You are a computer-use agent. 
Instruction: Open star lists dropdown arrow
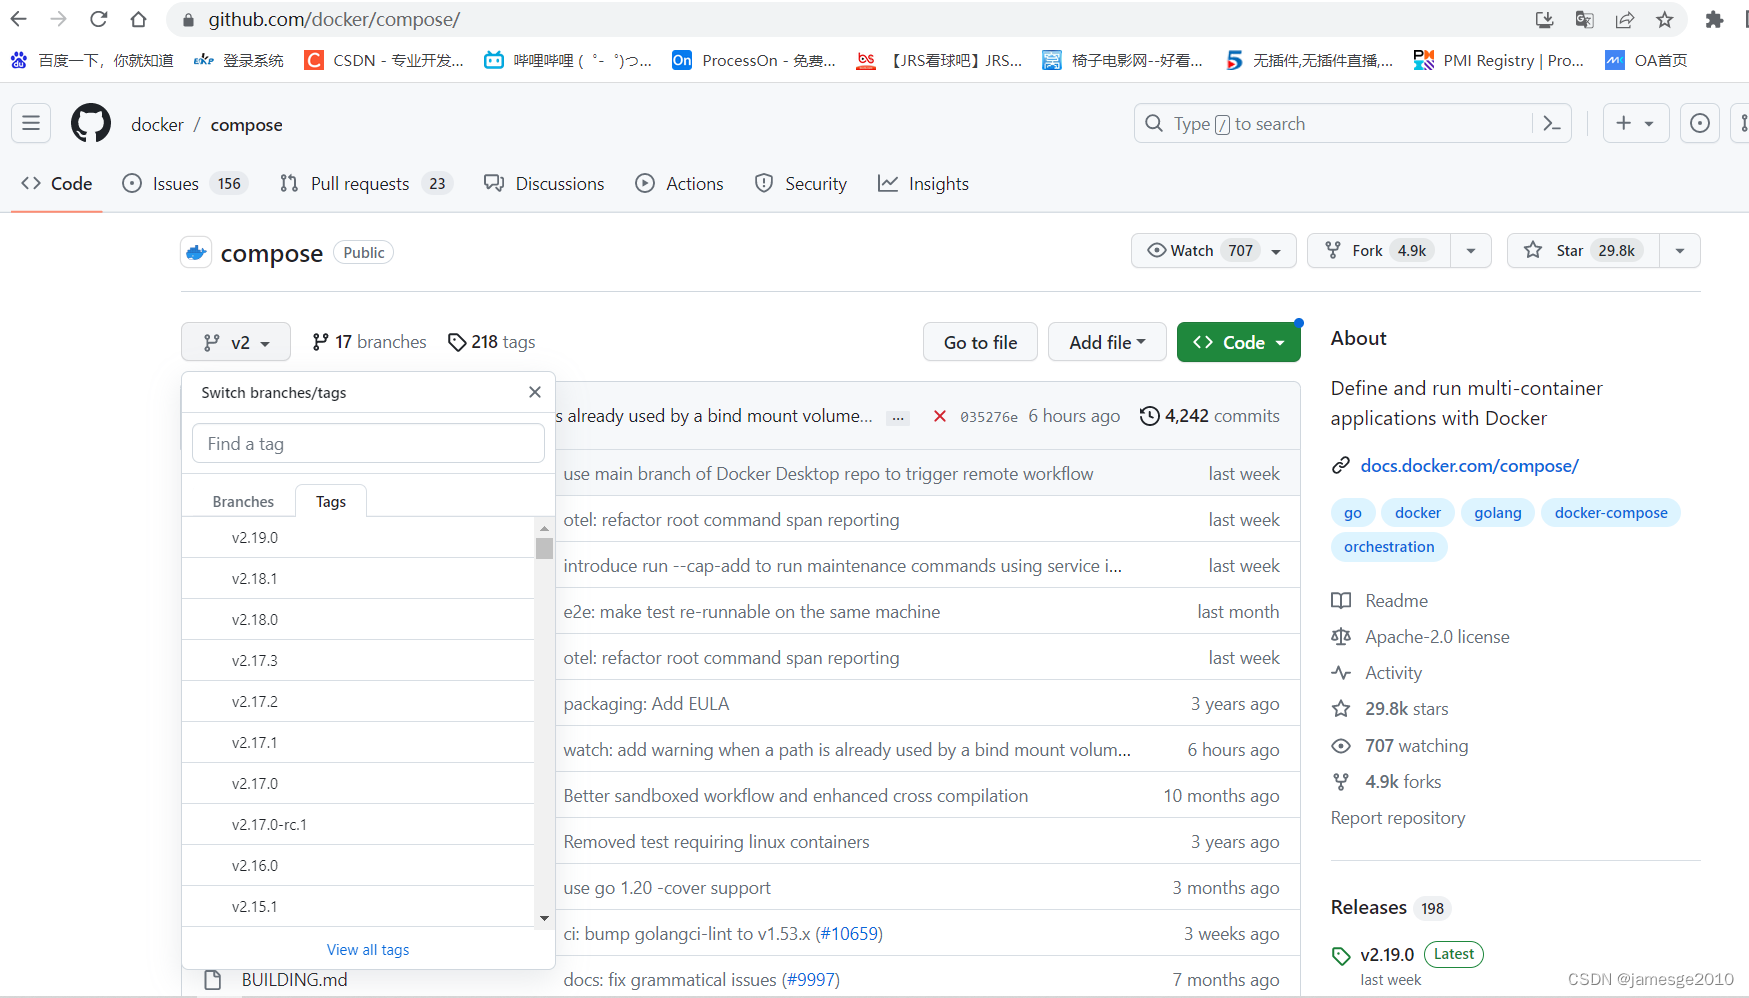1680,250
